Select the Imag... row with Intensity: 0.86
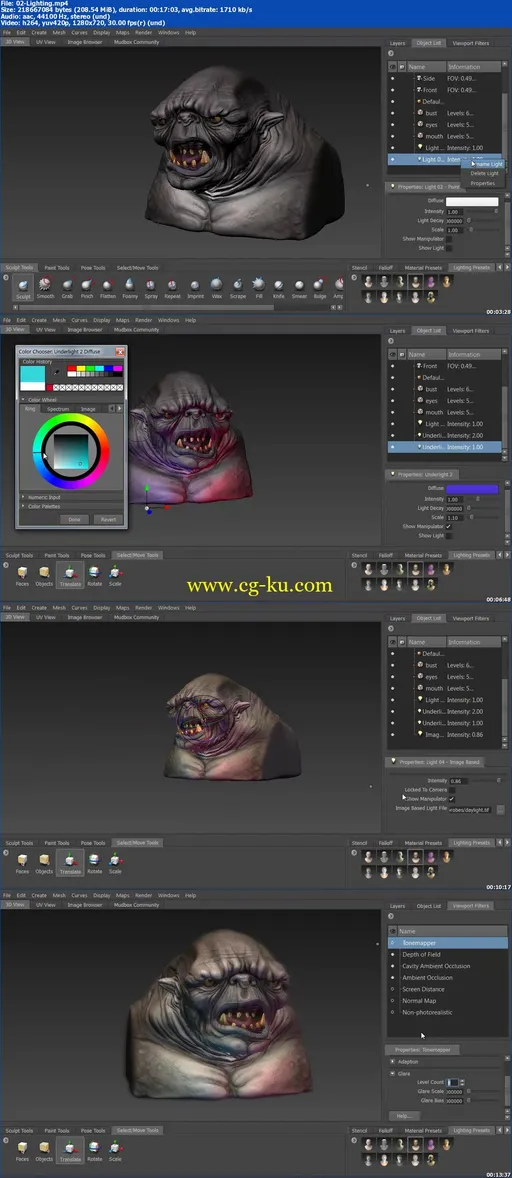The width and height of the screenshot is (512, 1178). [x=444, y=735]
